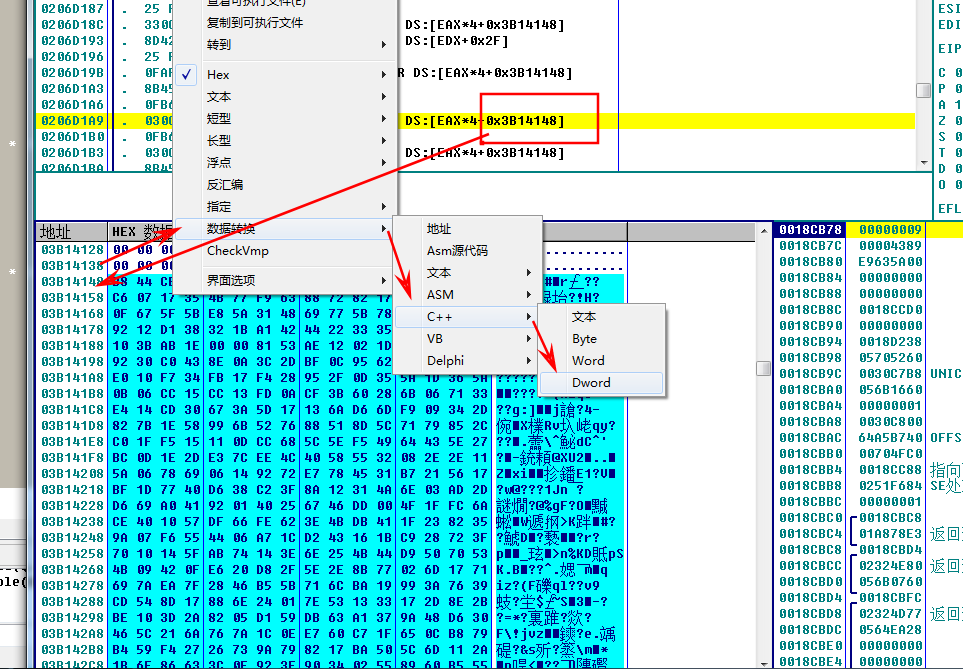This screenshot has height=669, width=963.
Task: Select dump row address 03B14248
Action: pyautogui.click(x=72, y=537)
